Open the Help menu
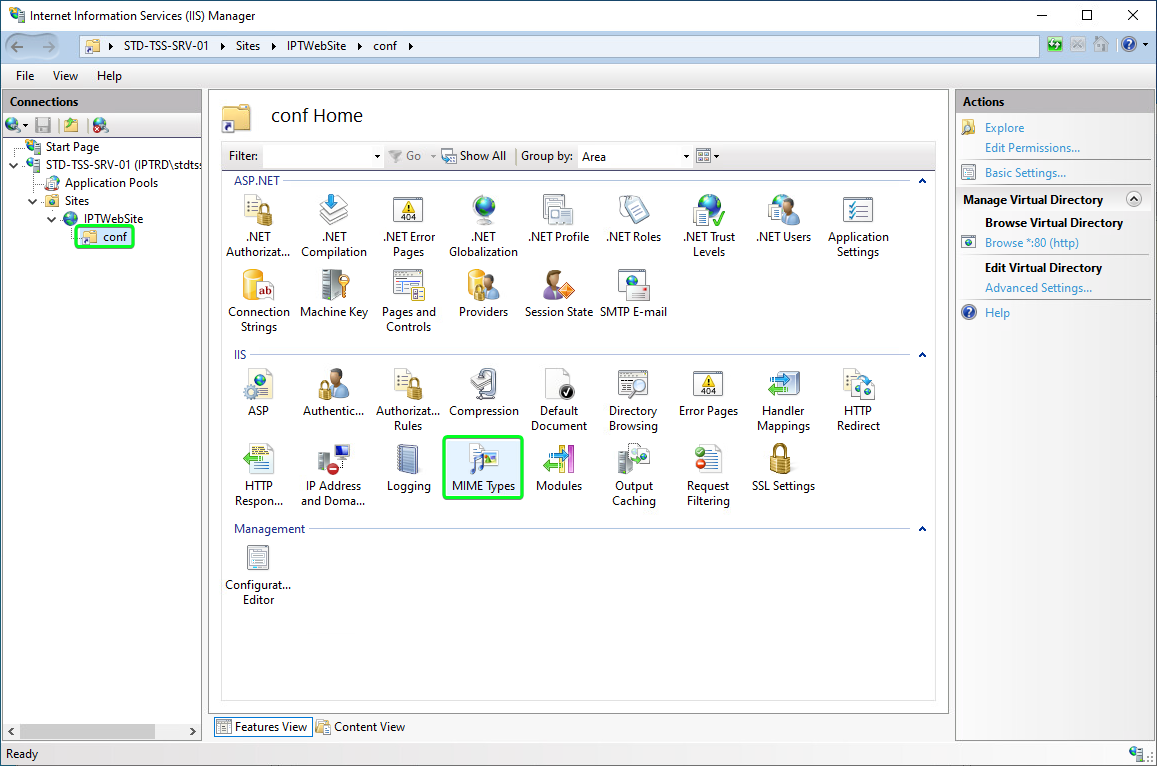 coord(109,76)
